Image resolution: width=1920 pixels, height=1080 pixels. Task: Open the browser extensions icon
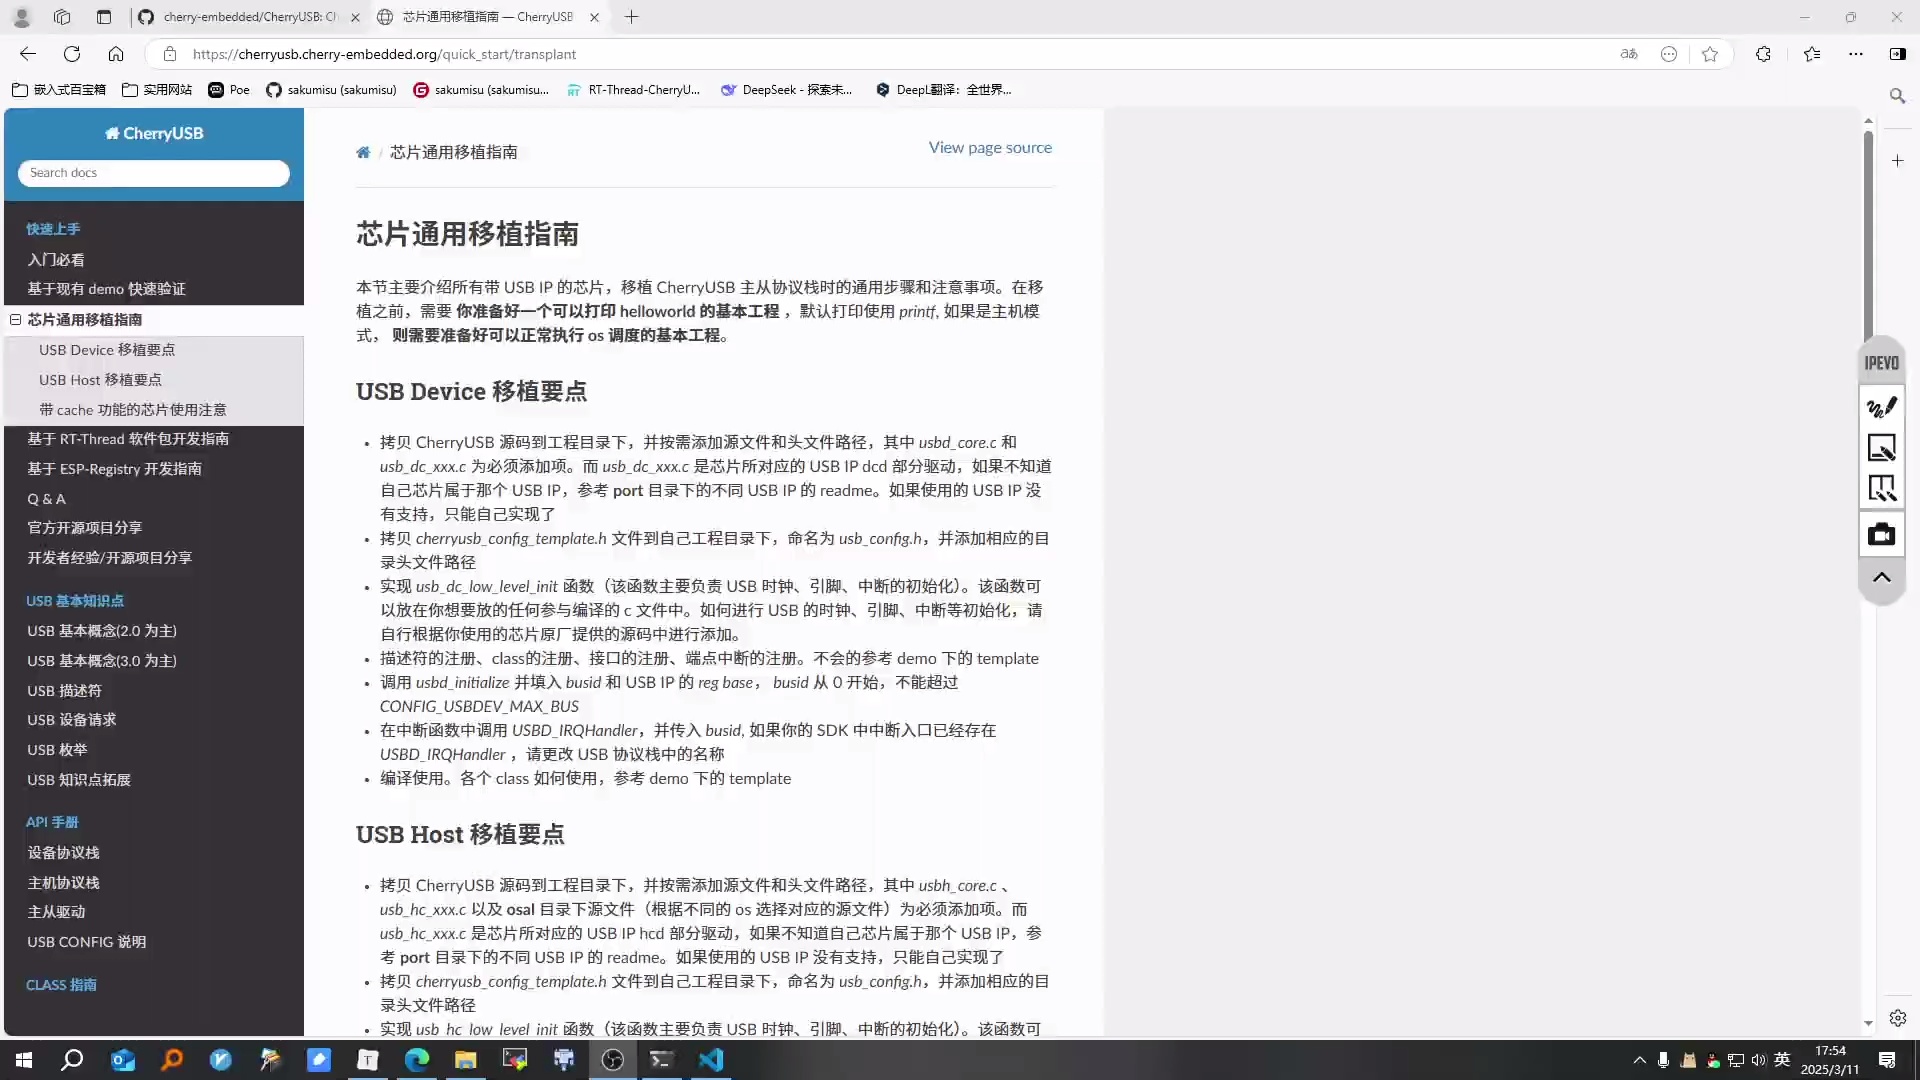click(1763, 54)
